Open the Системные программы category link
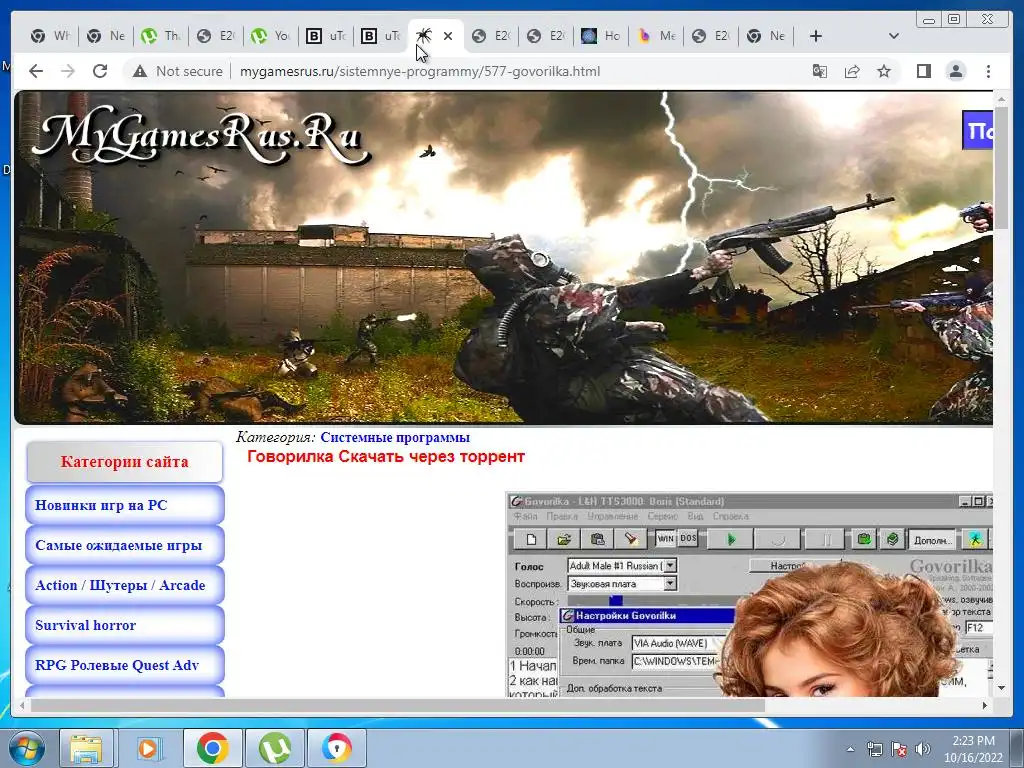The width and height of the screenshot is (1024, 768). 394,438
